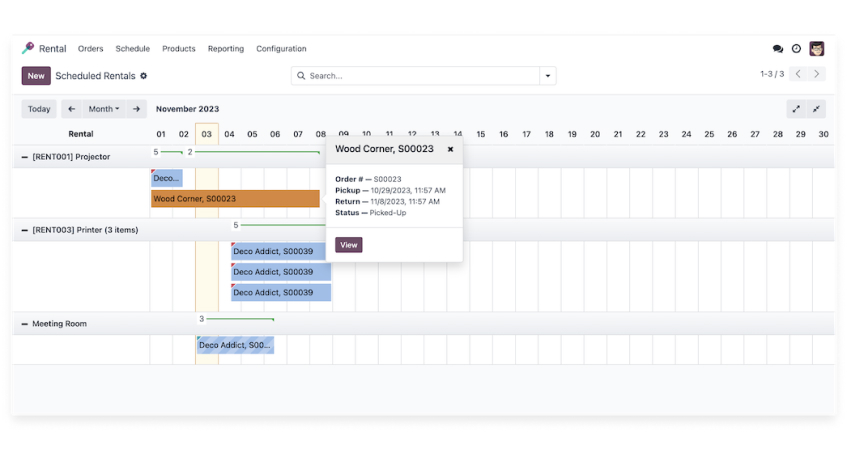Collapse all Gantt rows icon
Screen dimensions: 847x460
click(x=816, y=109)
